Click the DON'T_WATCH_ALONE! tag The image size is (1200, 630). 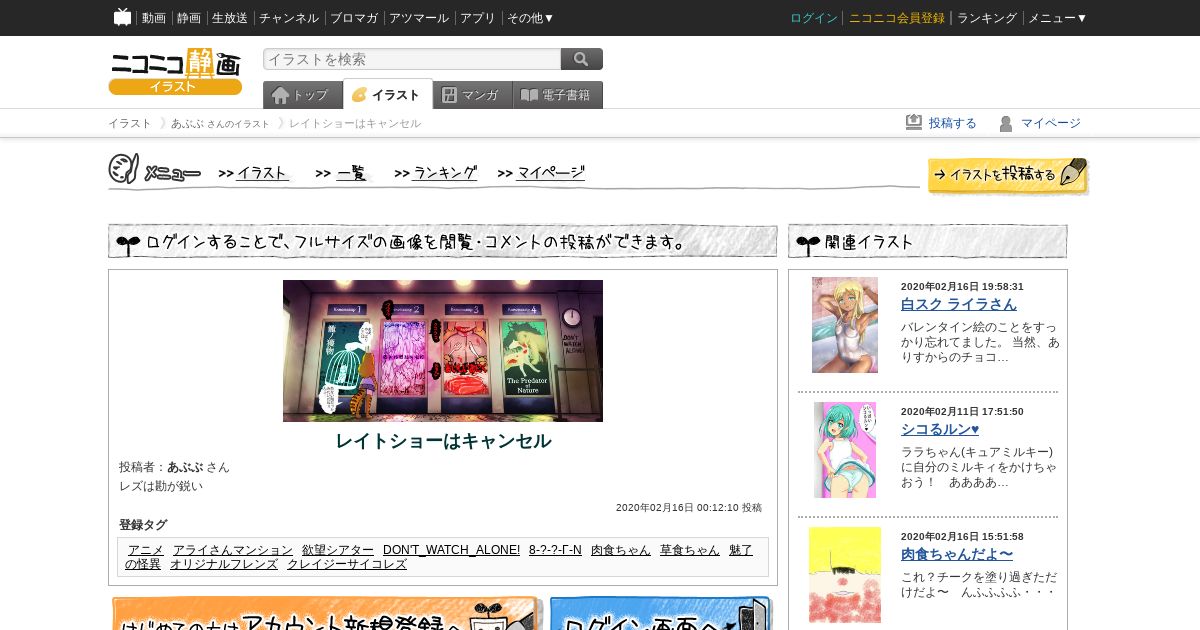click(x=452, y=550)
